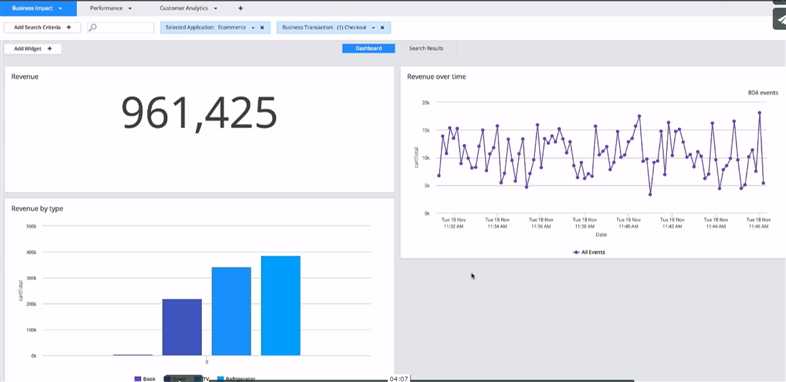The width and height of the screenshot is (786, 382).
Task: Toggle the All Events legend entry
Action: coord(589,252)
